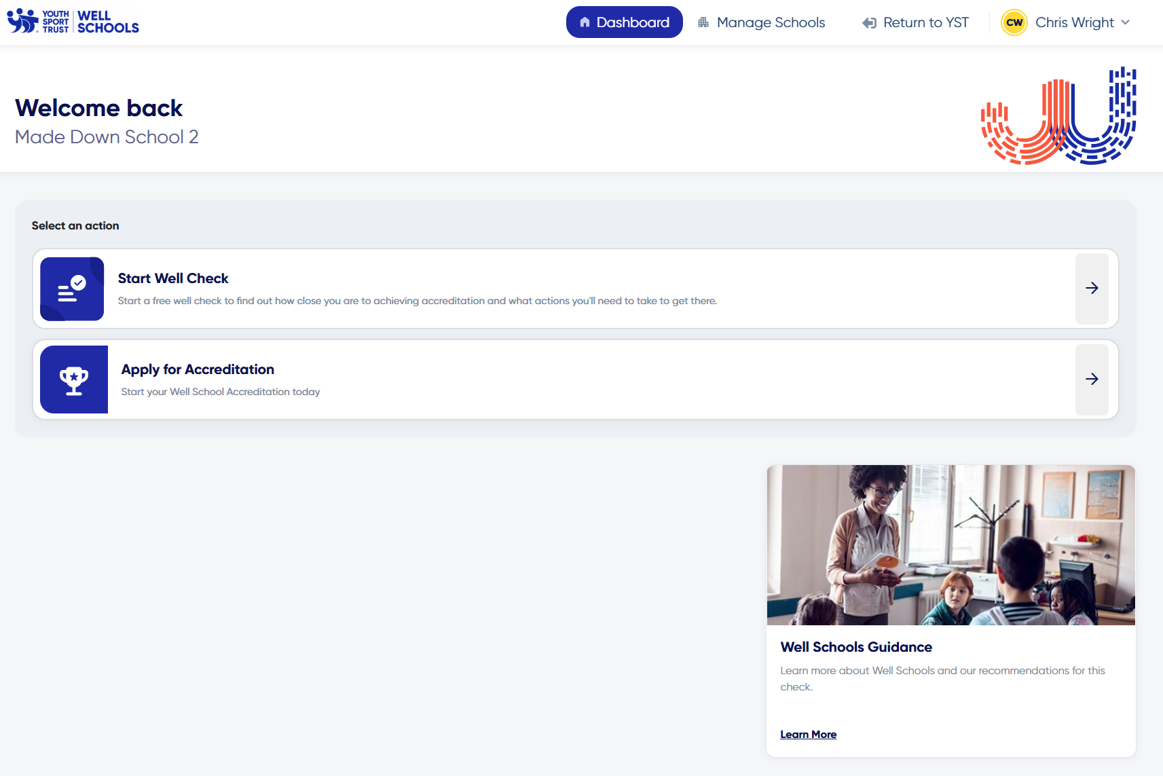This screenshot has height=776, width=1163.
Task: Click the Learn More link
Action: (x=808, y=734)
